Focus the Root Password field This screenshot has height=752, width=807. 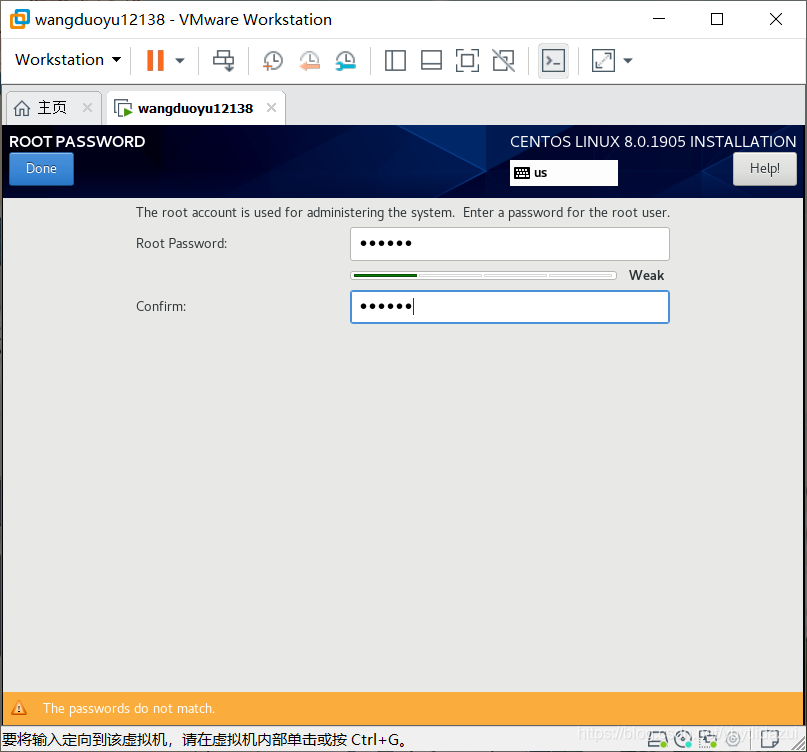(510, 244)
